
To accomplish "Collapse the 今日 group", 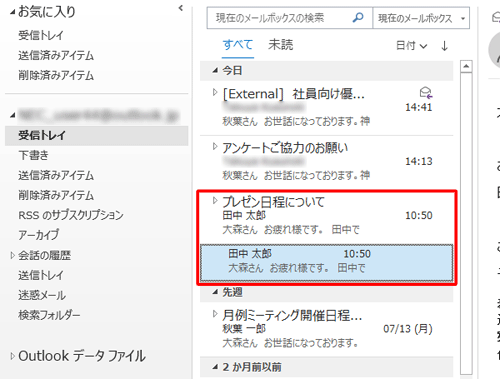I will pos(215,70).
